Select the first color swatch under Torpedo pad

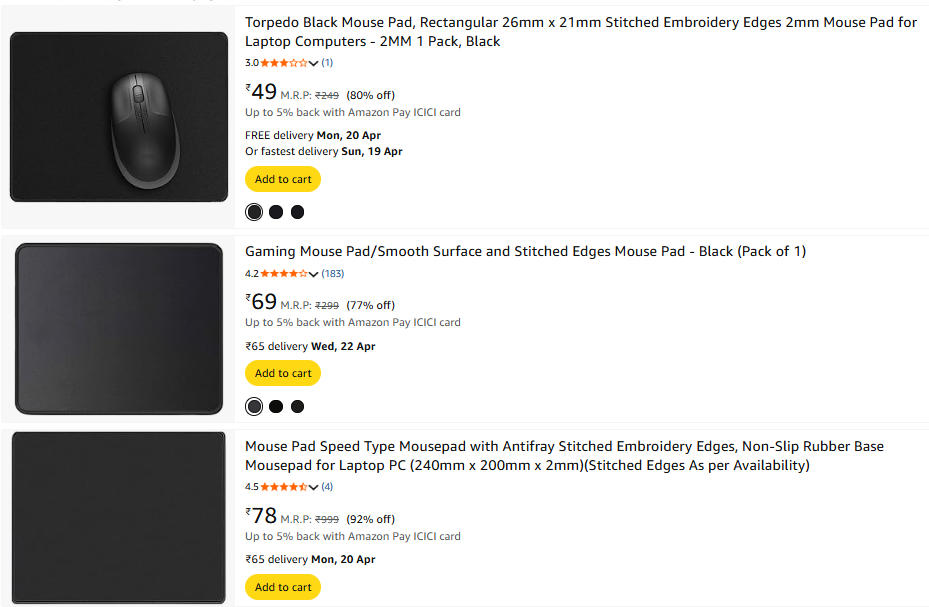click(x=254, y=212)
